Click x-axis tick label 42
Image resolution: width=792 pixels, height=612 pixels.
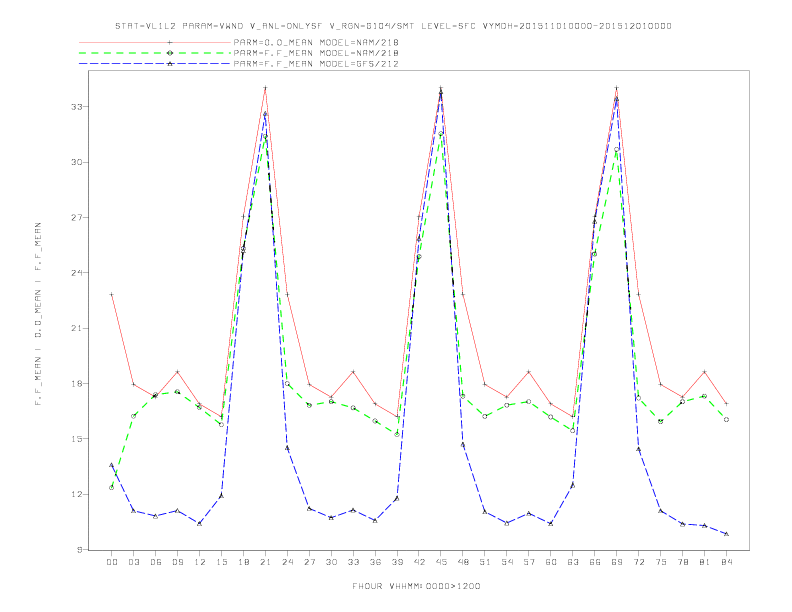click(x=419, y=562)
